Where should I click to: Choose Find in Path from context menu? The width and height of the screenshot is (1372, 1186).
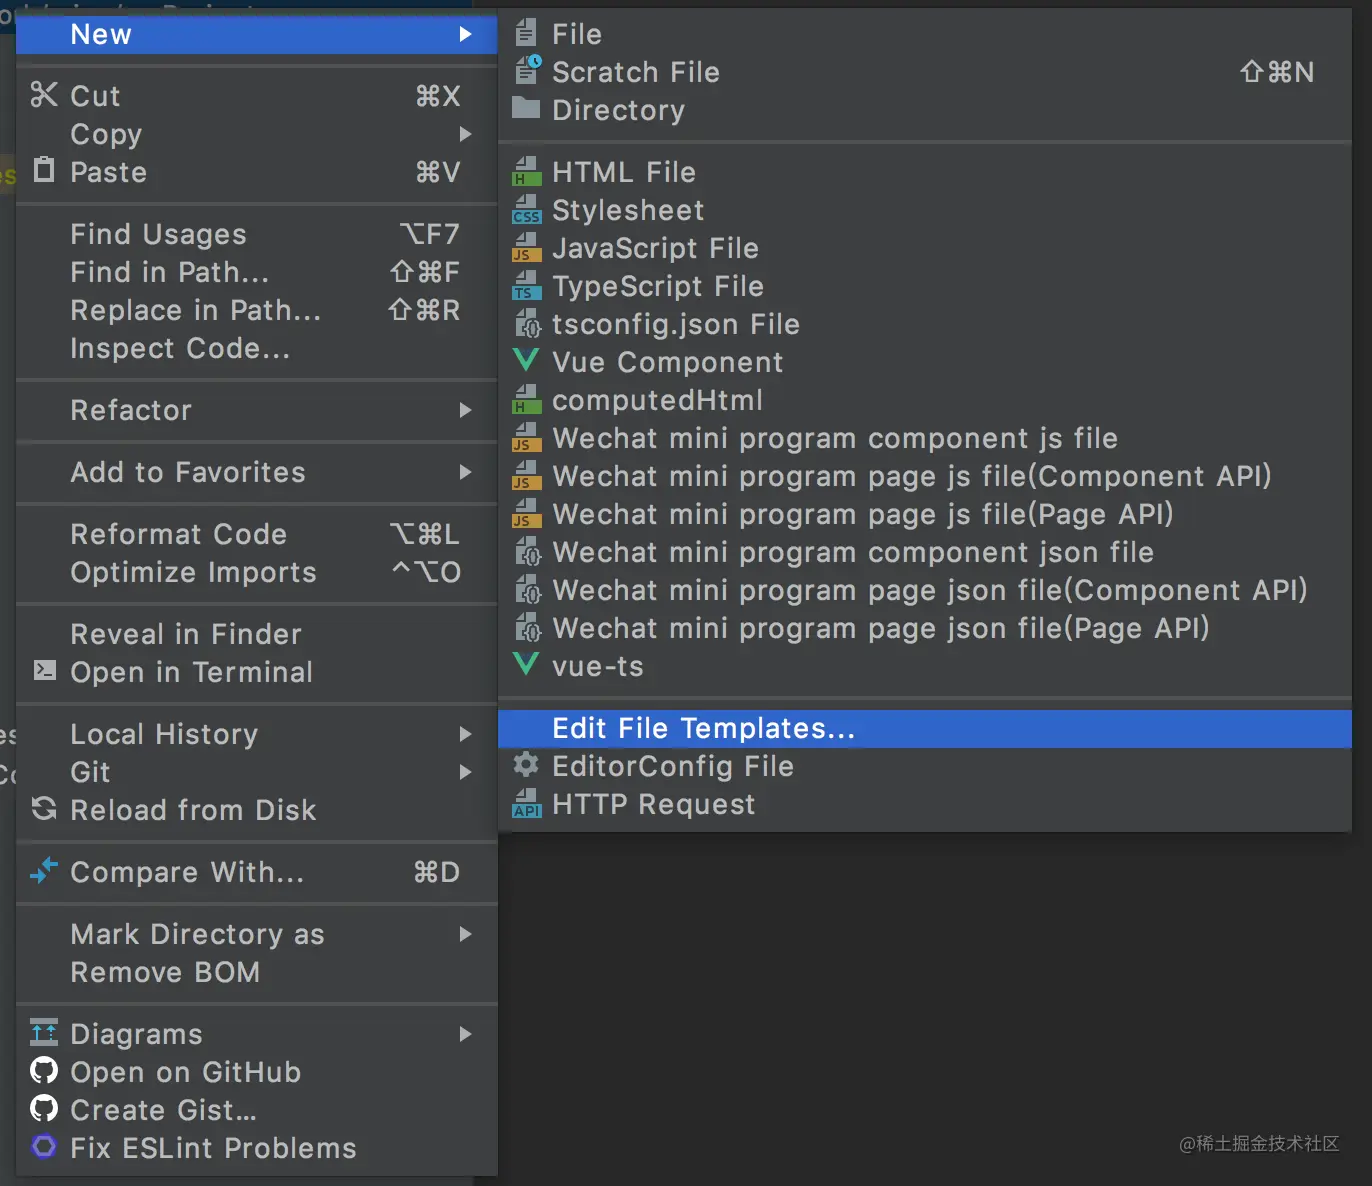(169, 272)
